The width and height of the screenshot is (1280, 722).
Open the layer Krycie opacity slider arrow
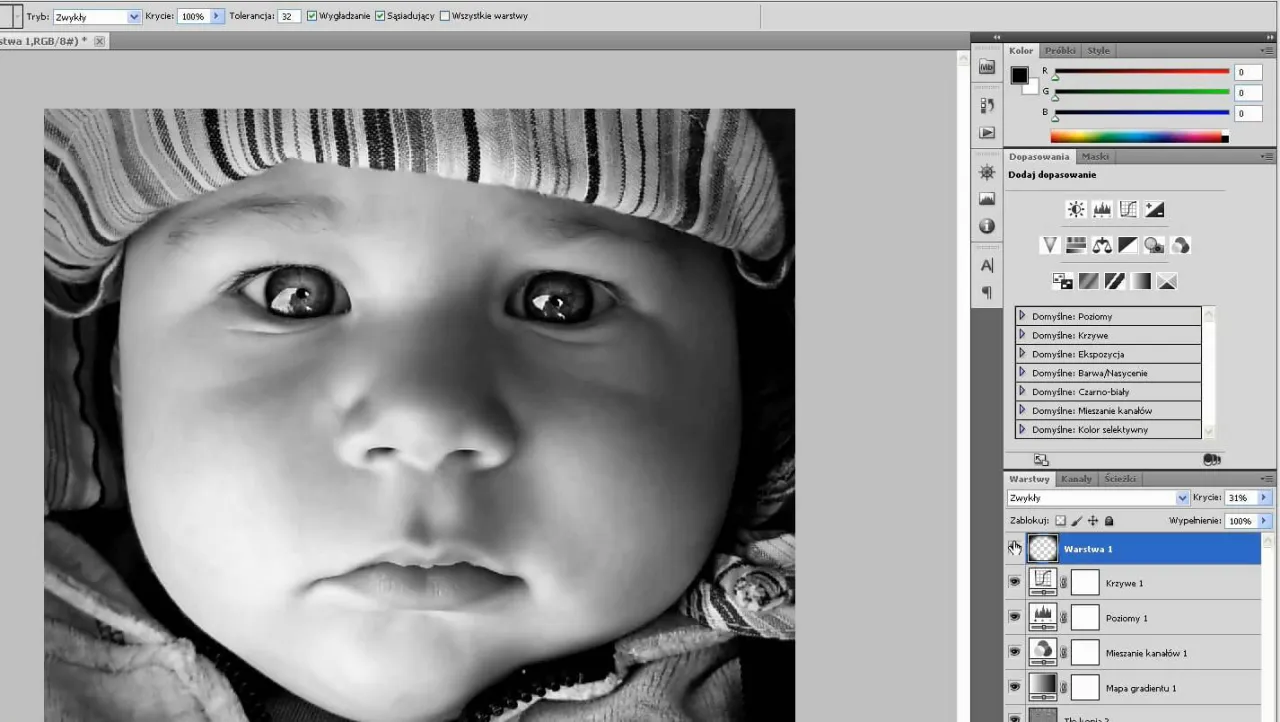[1264, 498]
